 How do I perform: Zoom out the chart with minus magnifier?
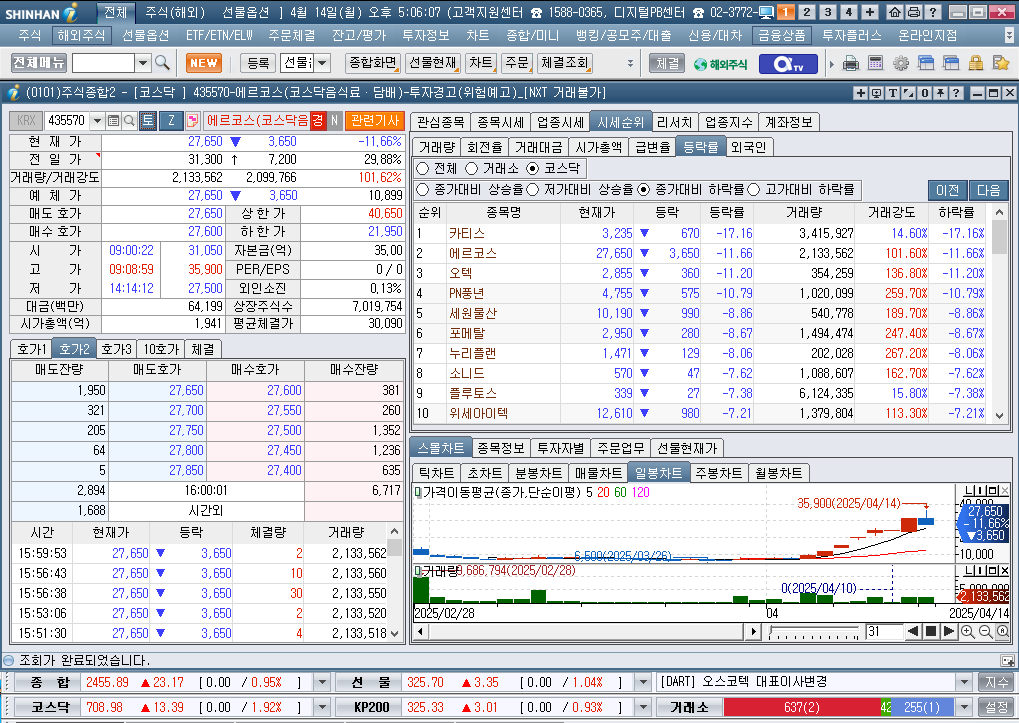985,631
